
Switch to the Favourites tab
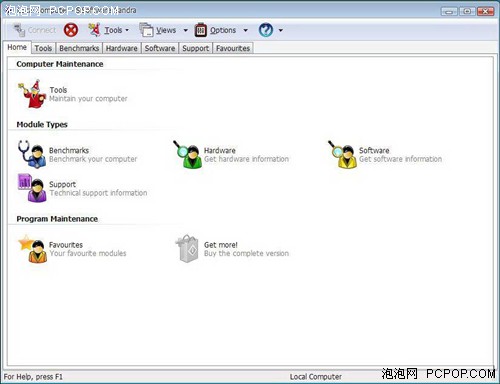233,48
